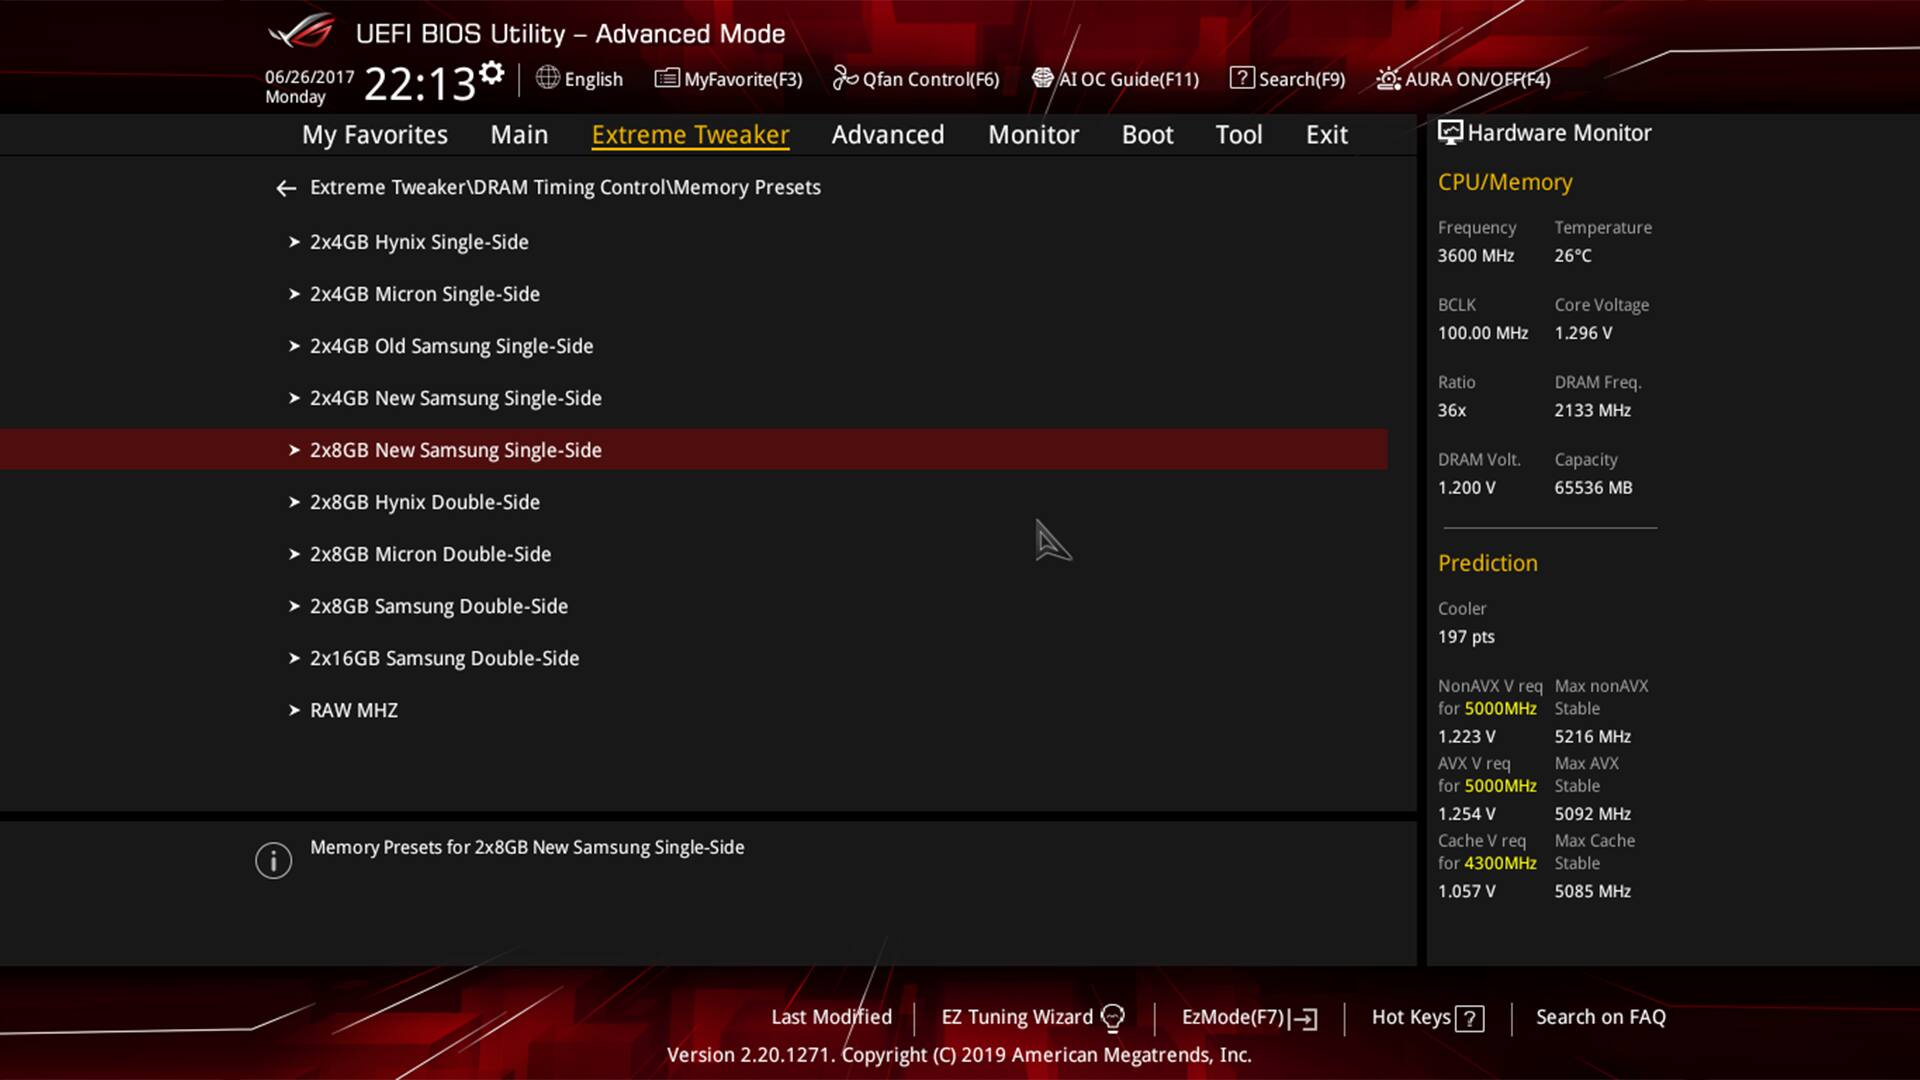
Task: Toggle AURA ON/OFF lighting
Action: coord(1463,79)
